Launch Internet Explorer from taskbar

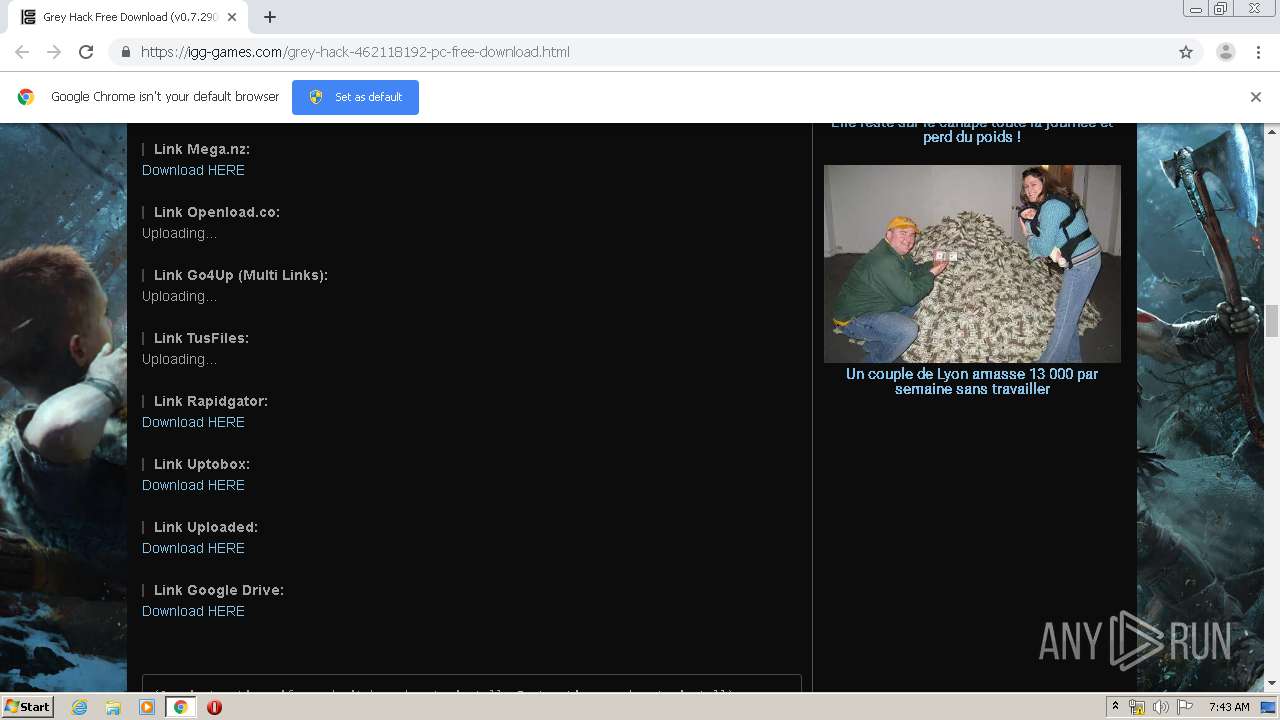point(80,707)
